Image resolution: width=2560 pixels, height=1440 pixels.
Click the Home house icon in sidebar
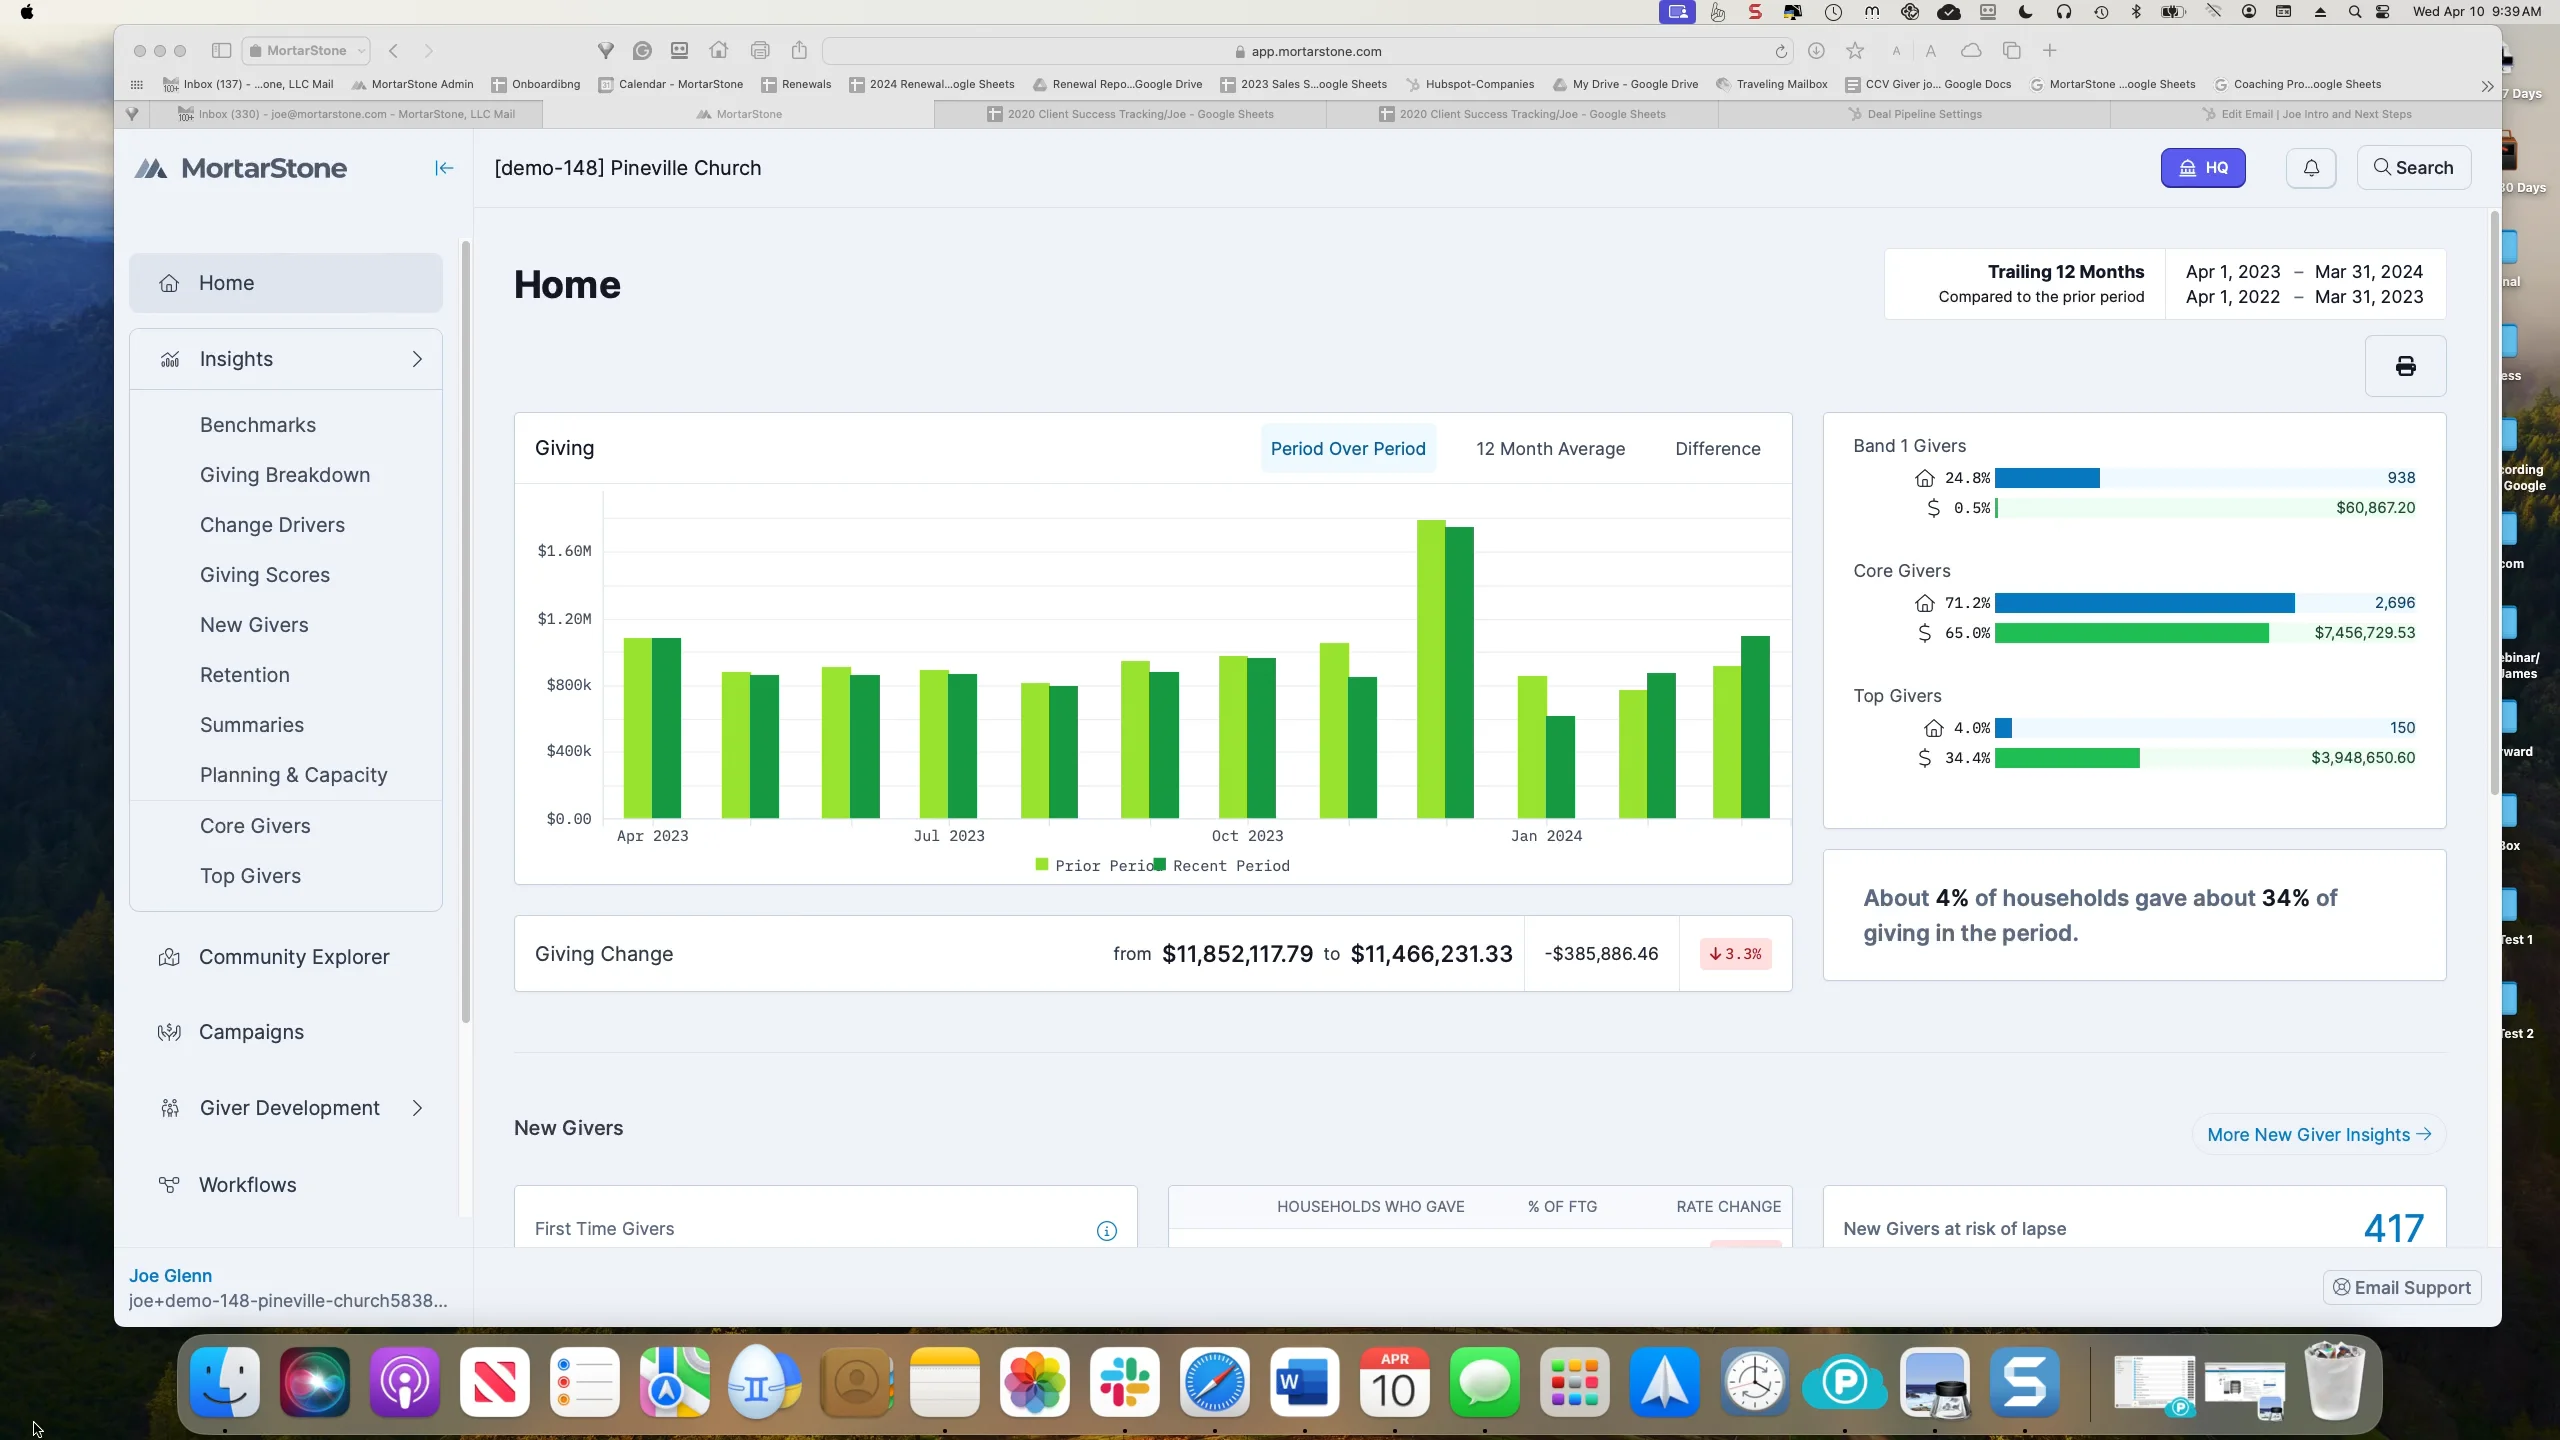pos(169,283)
